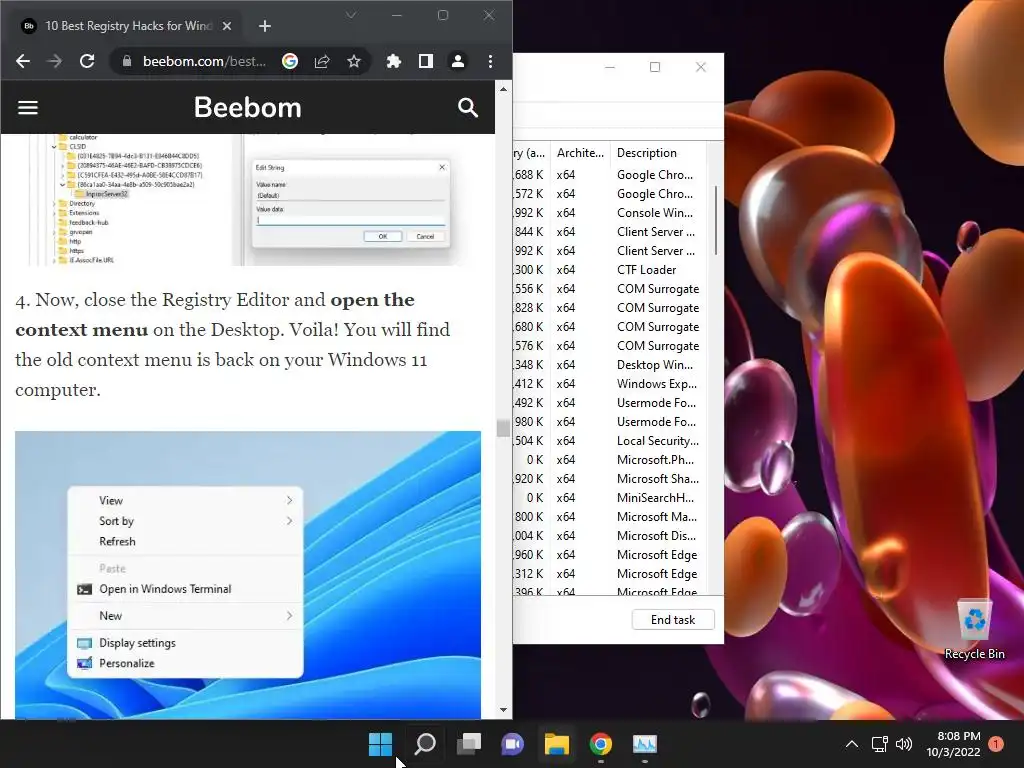Click scroll-down arrow on Chrome scrollbar
The image size is (1024, 768).
(x=503, y=710)
